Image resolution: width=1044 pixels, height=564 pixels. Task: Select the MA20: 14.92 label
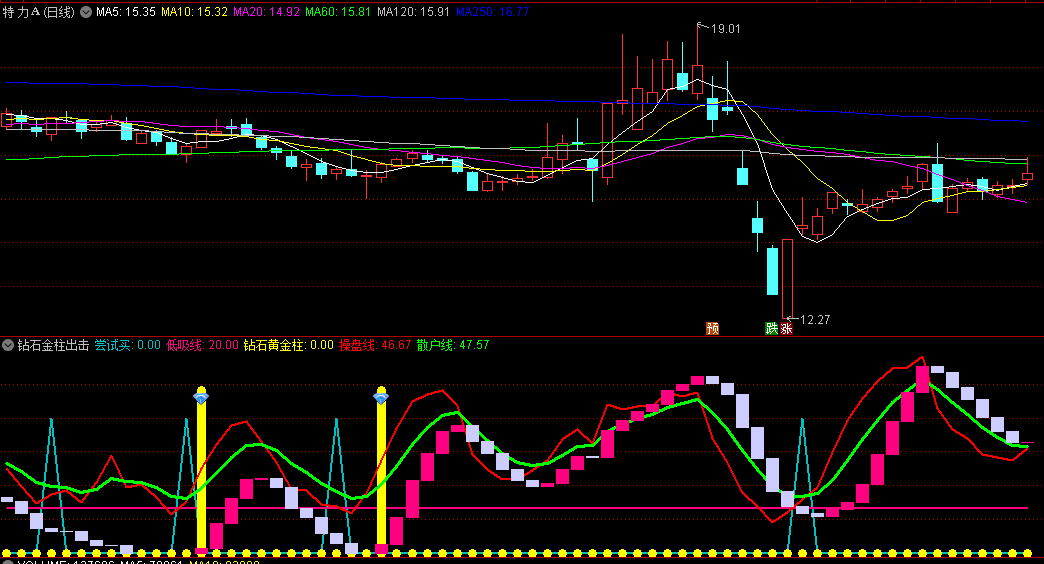point(266,12)
